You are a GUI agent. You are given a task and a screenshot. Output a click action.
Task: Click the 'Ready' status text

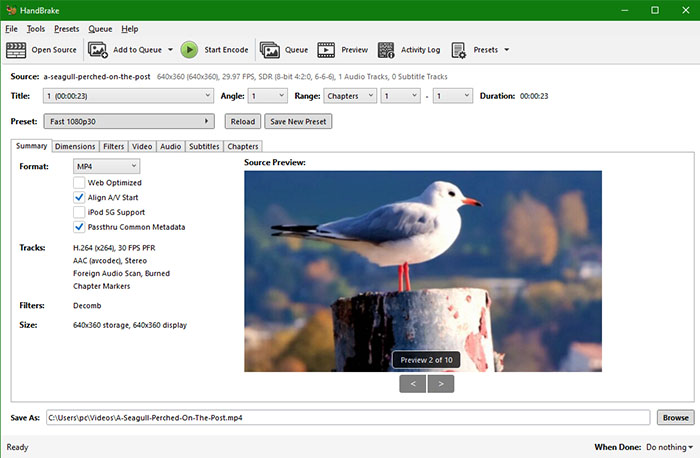click(x=17, y=447)
